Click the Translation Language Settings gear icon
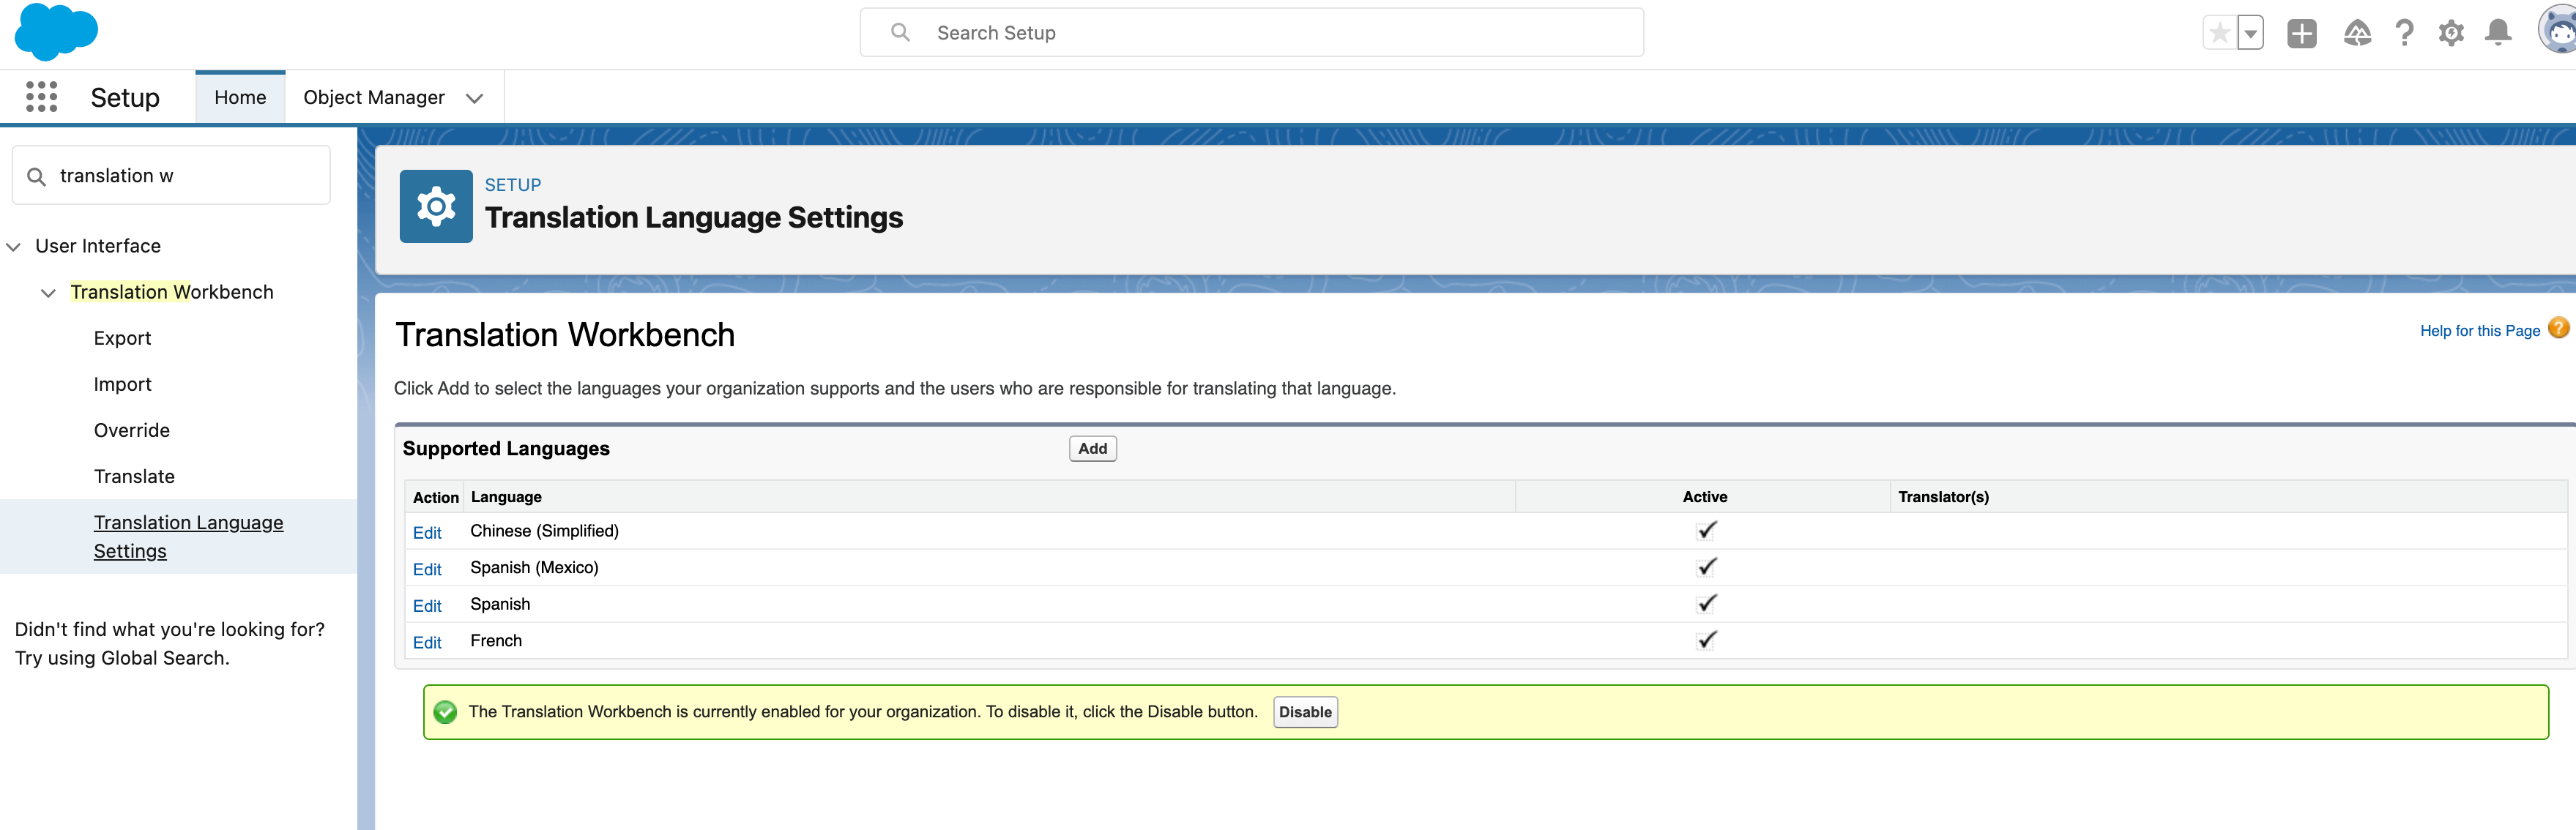The image size is (2576, 830). click(436, 206)
